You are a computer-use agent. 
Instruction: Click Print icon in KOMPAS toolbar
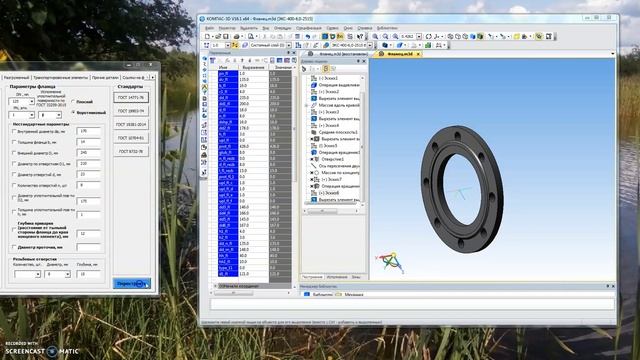(x=236, y=37)
